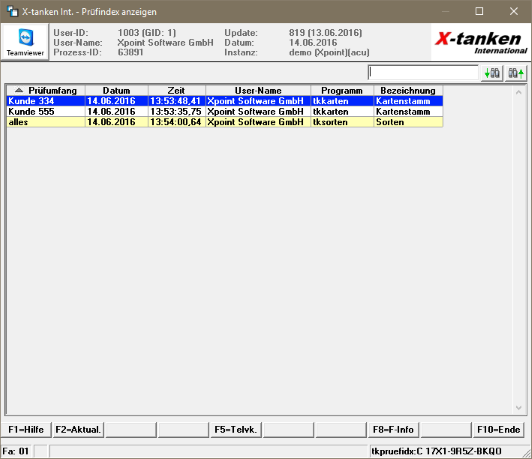532x459 pixels.
Task: Click the User-Name column header
Action: click(258, 91)
